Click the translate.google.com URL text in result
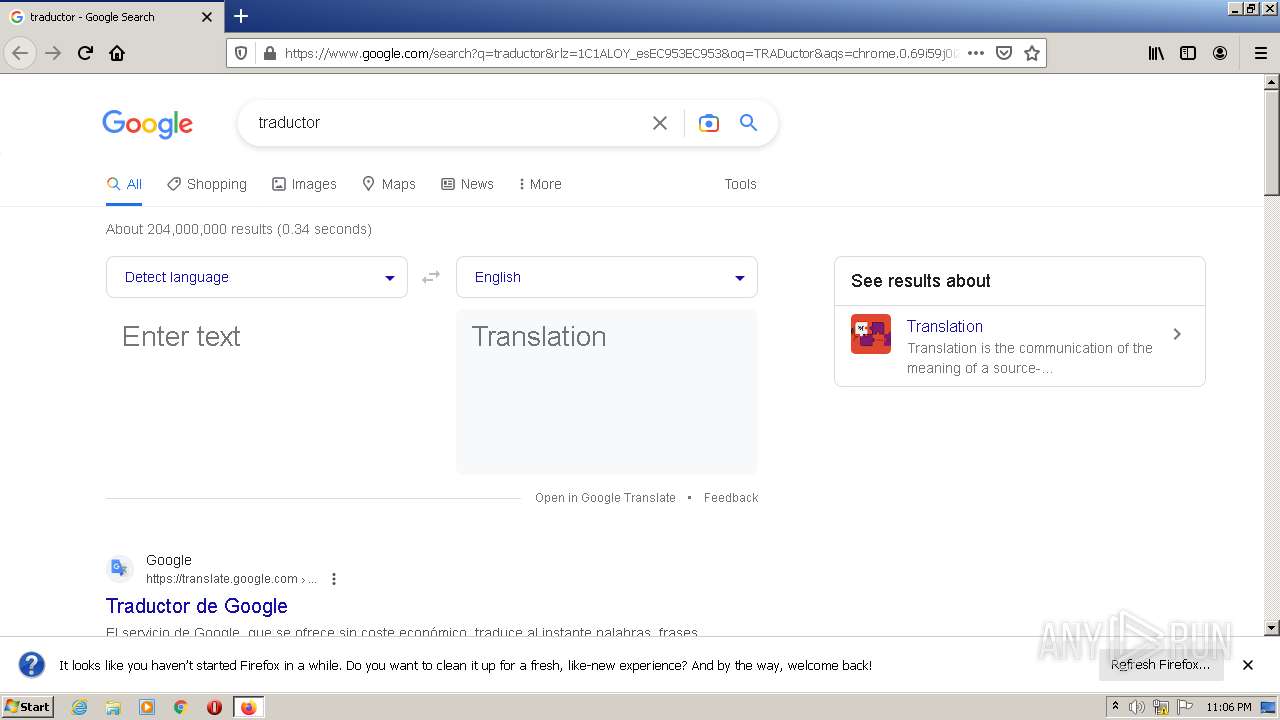 coord(231,579)
